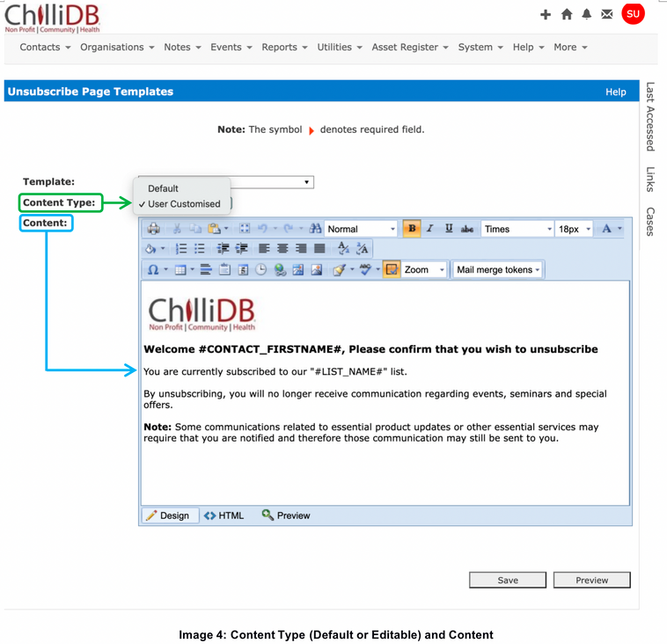
Task: Click the Copy icon in editor toolbar
Action: tap(195, 229)
